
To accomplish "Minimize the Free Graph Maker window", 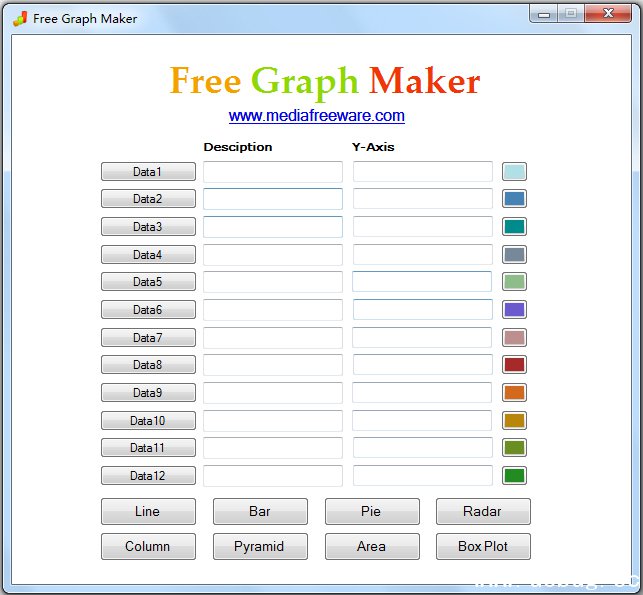I will coord(544,14).
